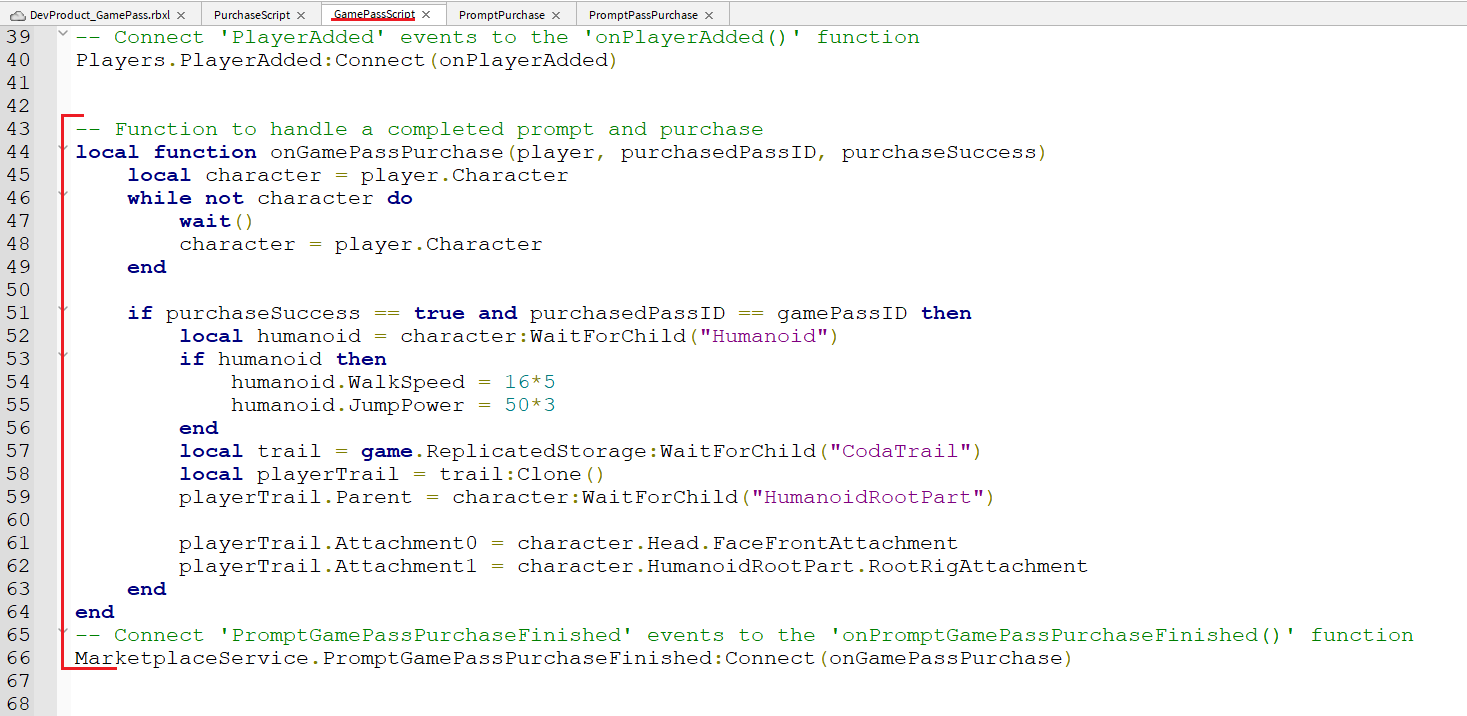This screenshot has height=716, width=1467.
Task: Click the 'Function to handle a completed prompt' comment
Action: coord(419,129)
